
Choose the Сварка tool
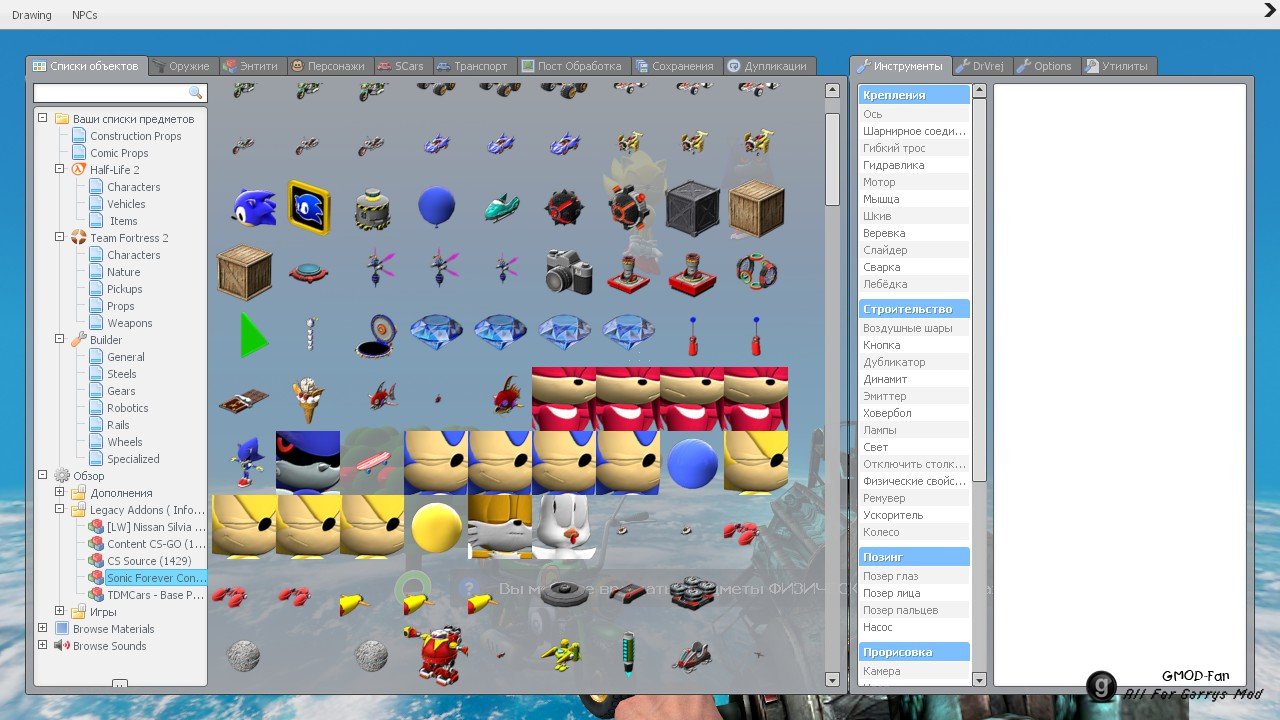[x=914, y=267]
